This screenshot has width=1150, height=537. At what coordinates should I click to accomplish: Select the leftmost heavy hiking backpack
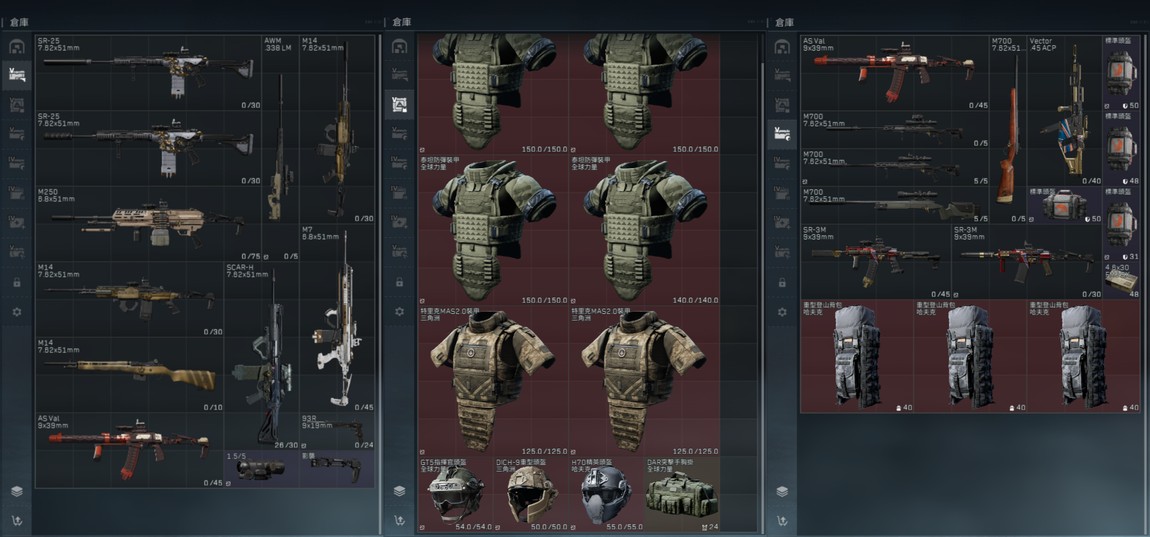pyautogui.click(x=857, y=356)
